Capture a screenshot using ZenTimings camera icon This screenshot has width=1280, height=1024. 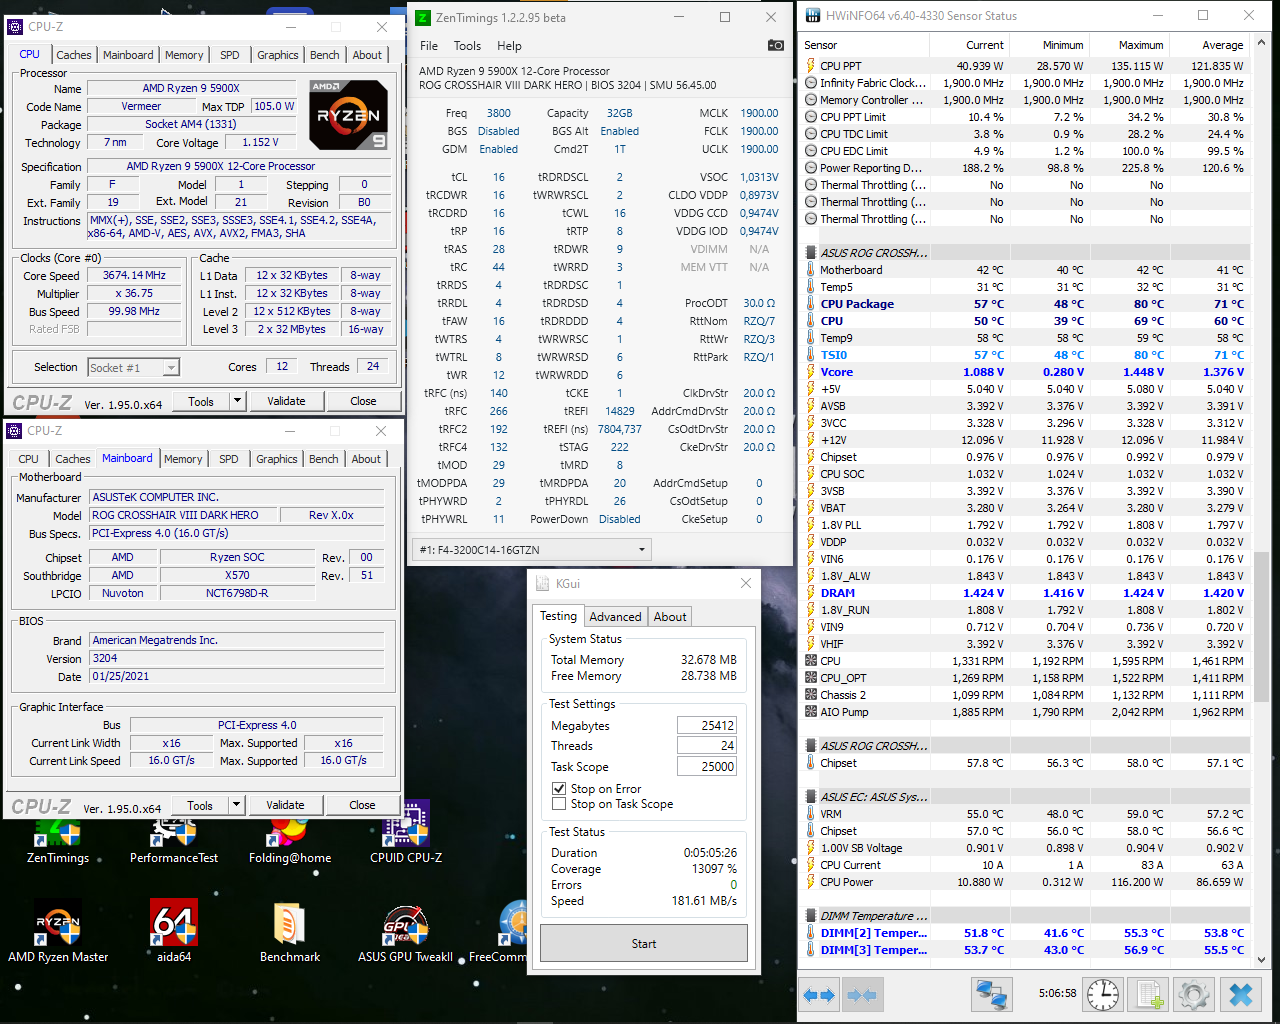click(x=776, y=45)
